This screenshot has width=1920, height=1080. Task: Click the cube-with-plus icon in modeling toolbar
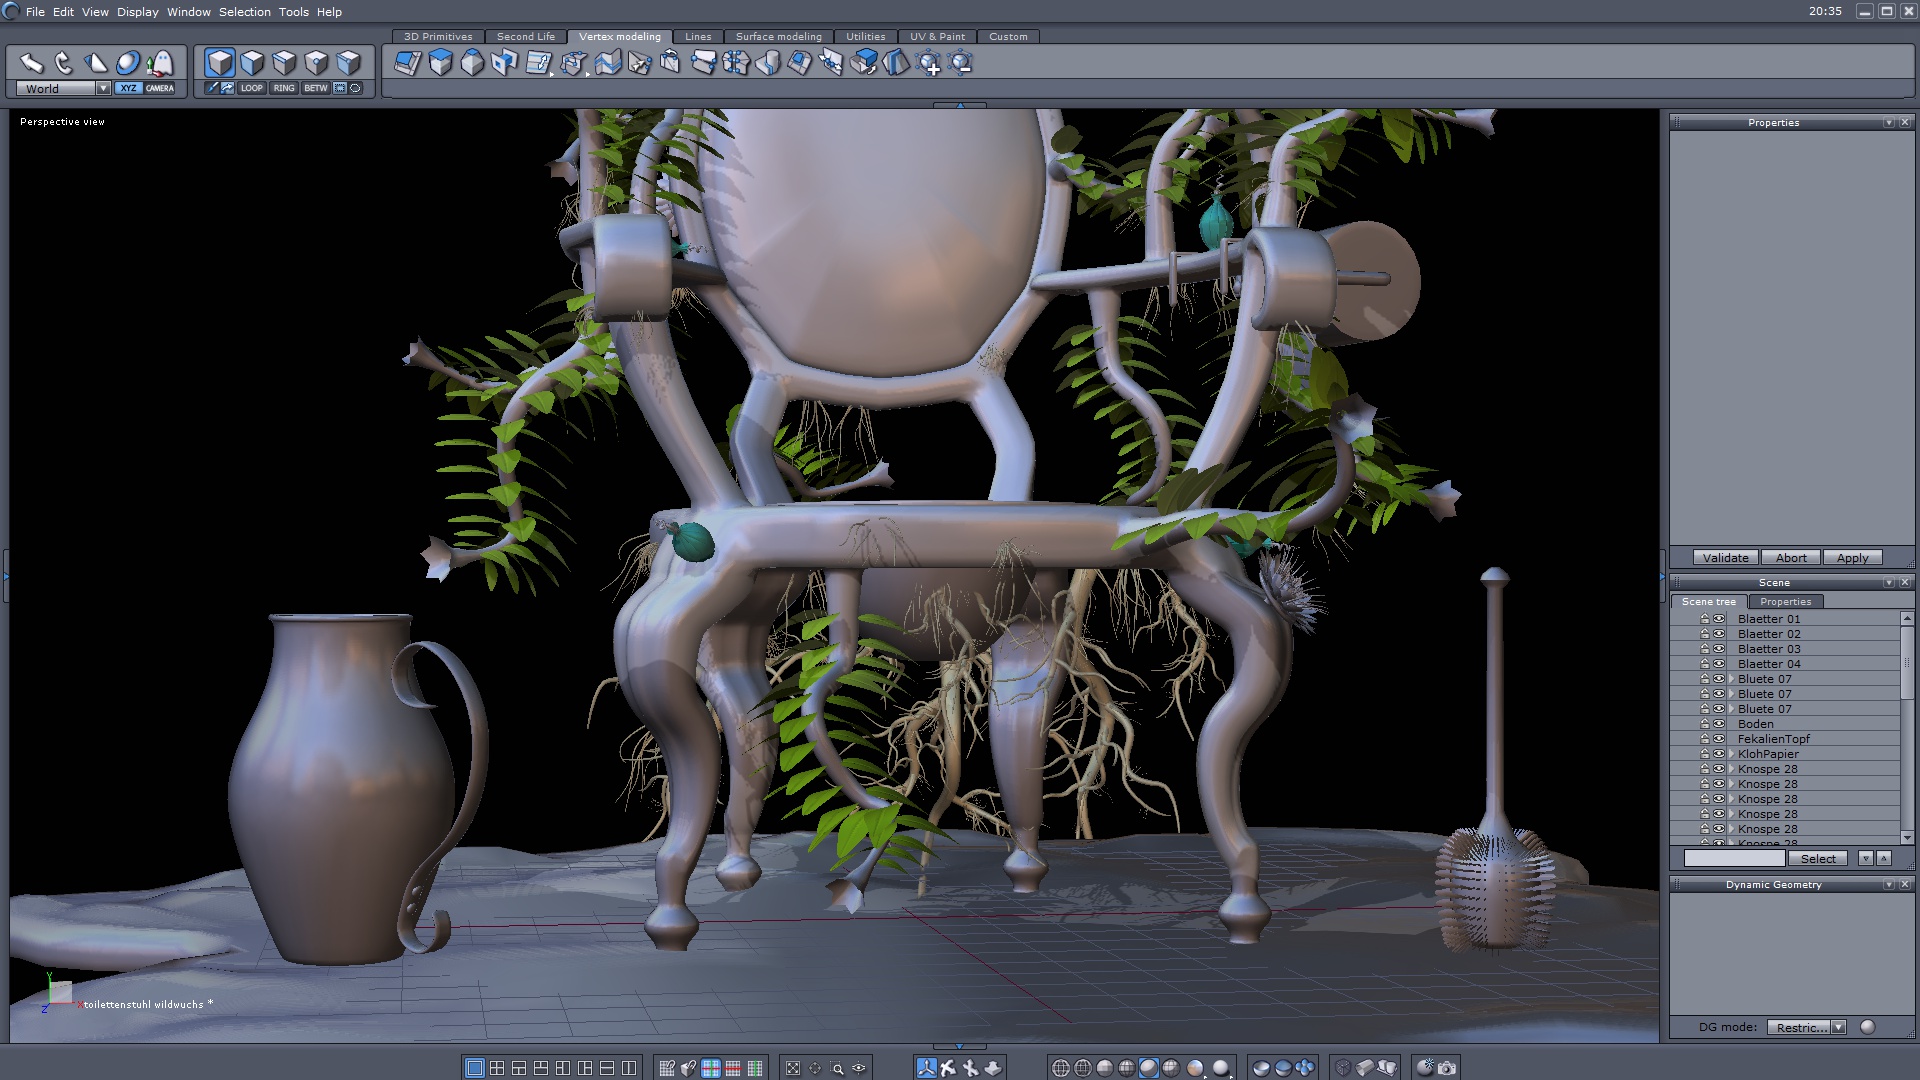coord(929,64)
